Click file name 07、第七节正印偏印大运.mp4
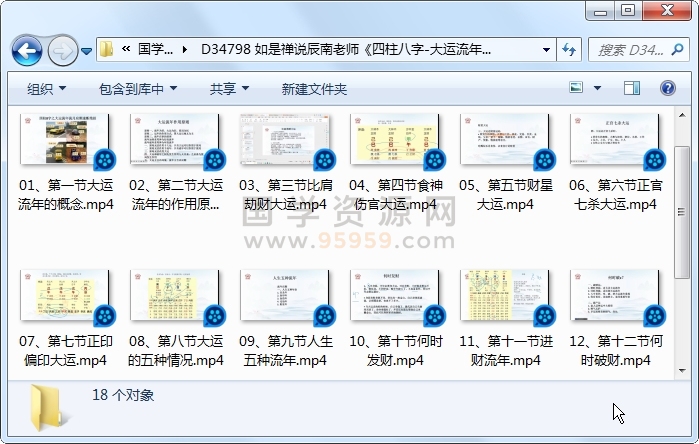Screen dimensions: 699x444 [66, 350]
